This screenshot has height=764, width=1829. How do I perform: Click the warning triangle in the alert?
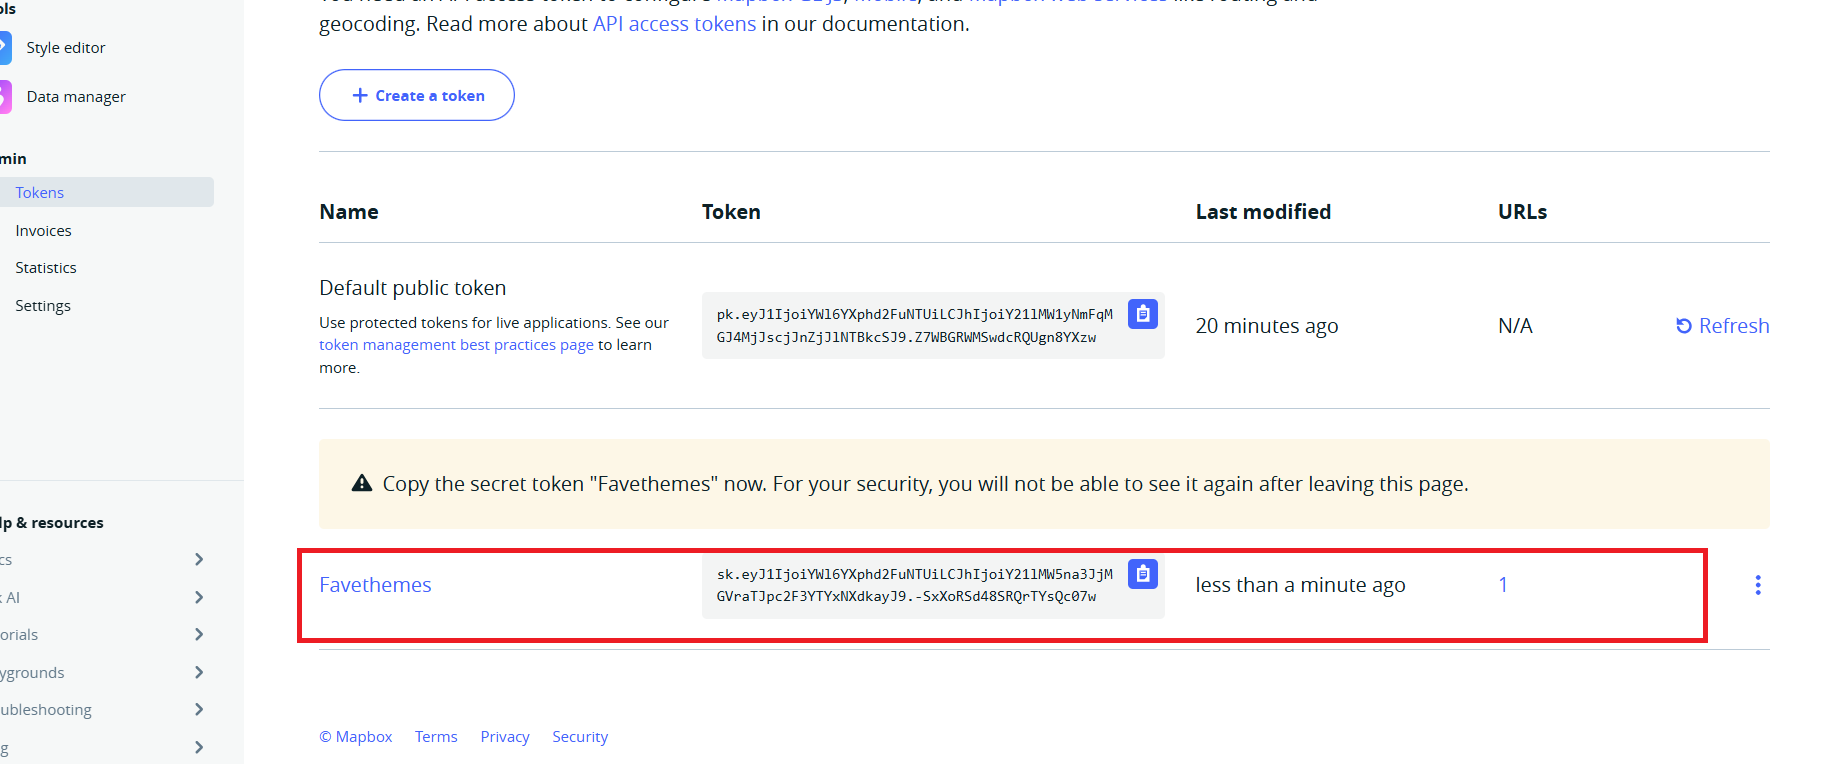coord(362,484)
